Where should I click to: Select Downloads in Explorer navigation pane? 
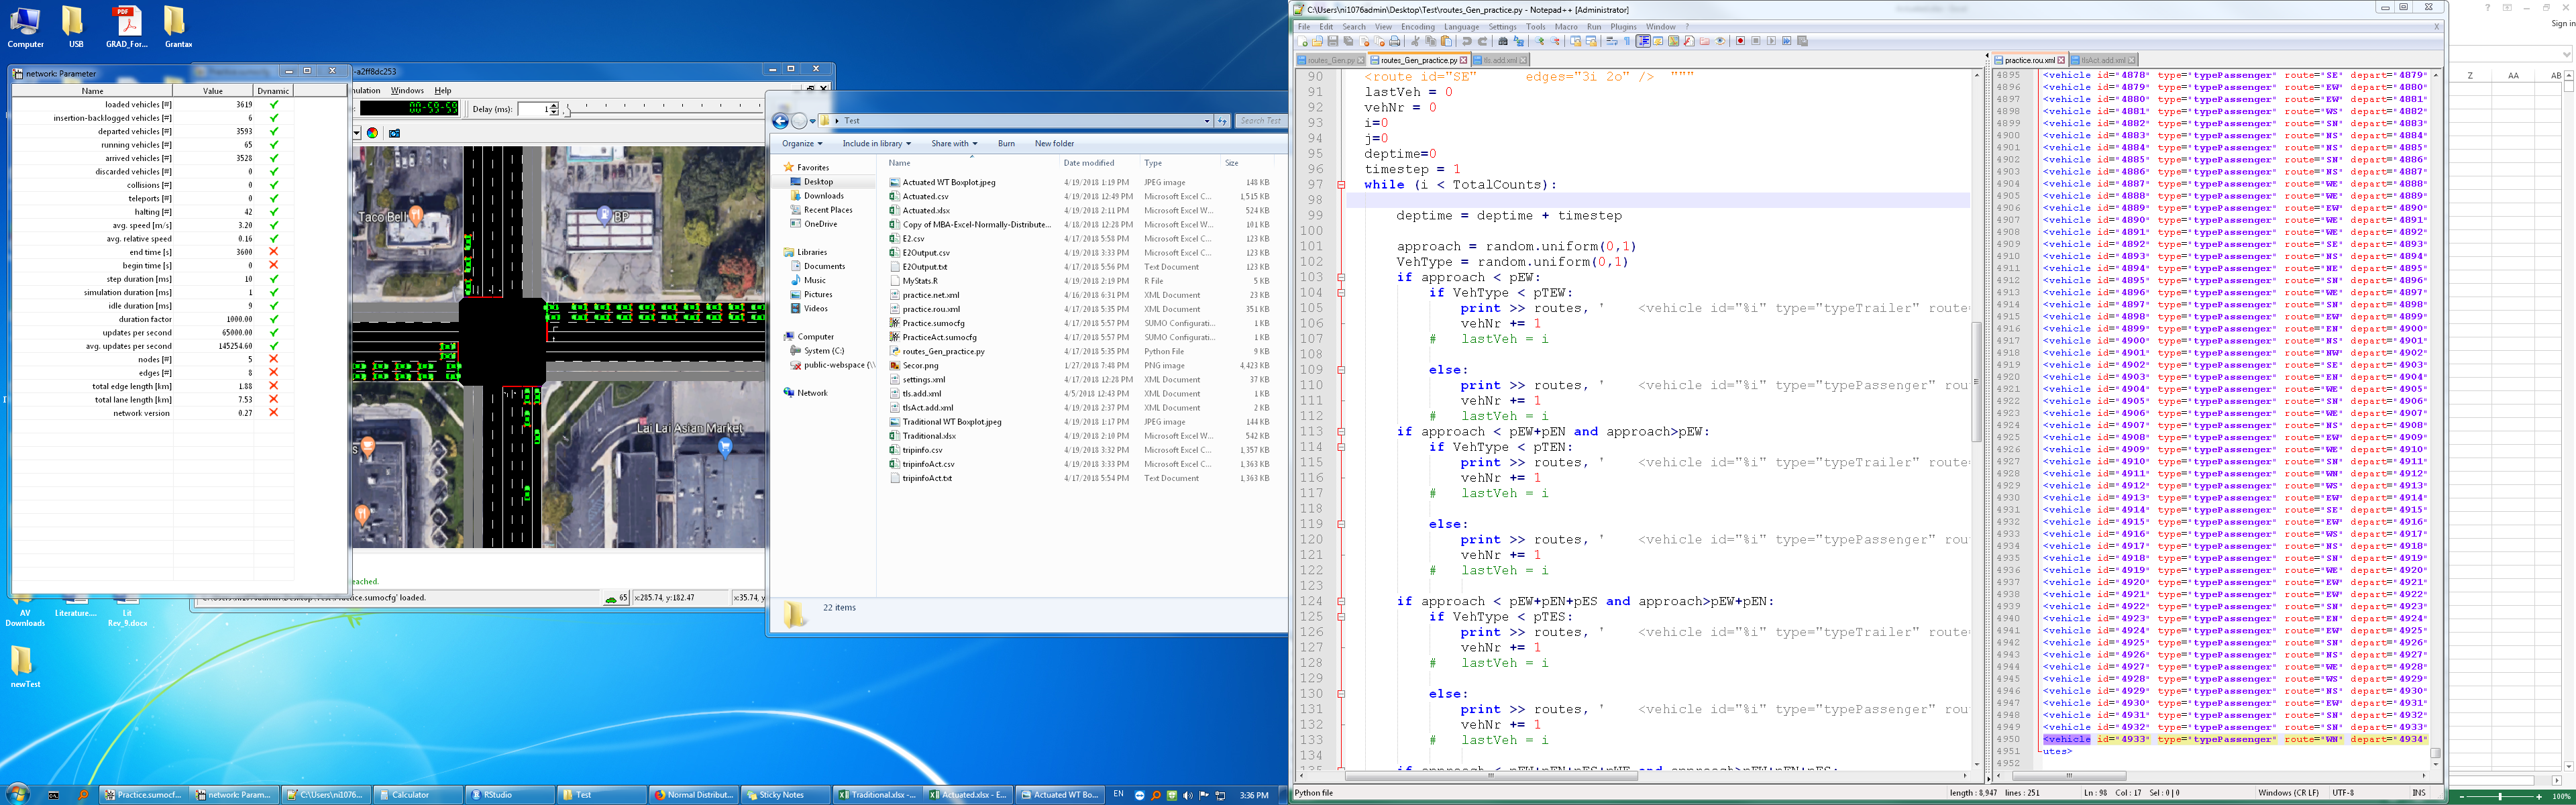(x=823, y=196)
